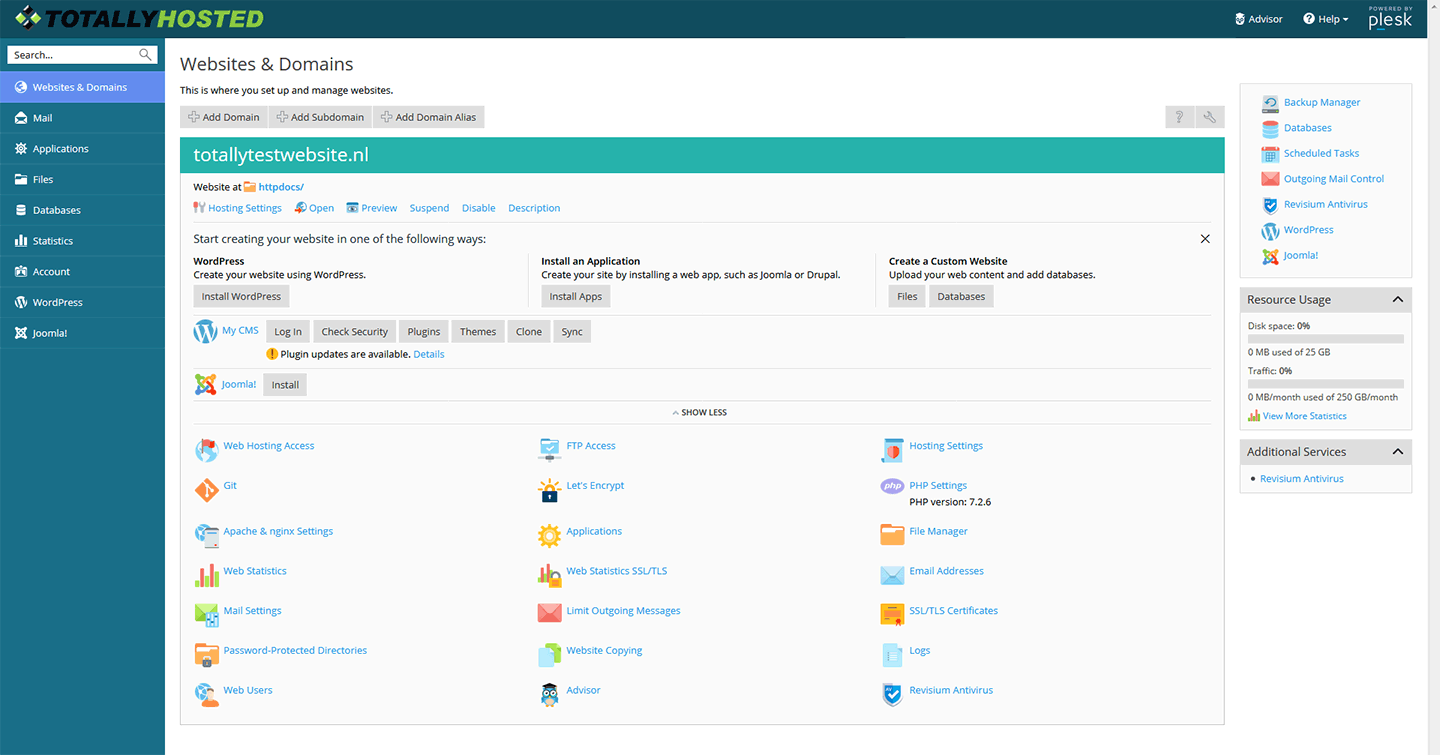Click the Git icon
The image size is (1440, 755).
pos(206,490)
